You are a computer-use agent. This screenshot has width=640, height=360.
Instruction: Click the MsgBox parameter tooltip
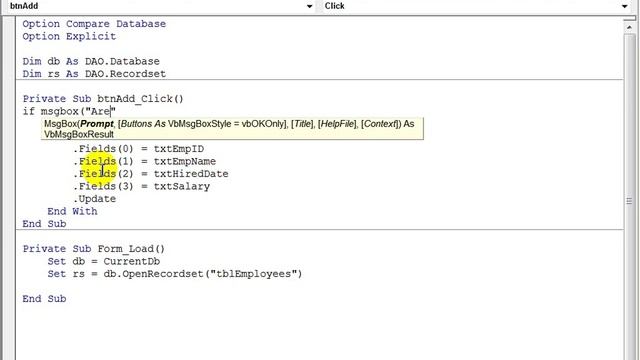232,129
